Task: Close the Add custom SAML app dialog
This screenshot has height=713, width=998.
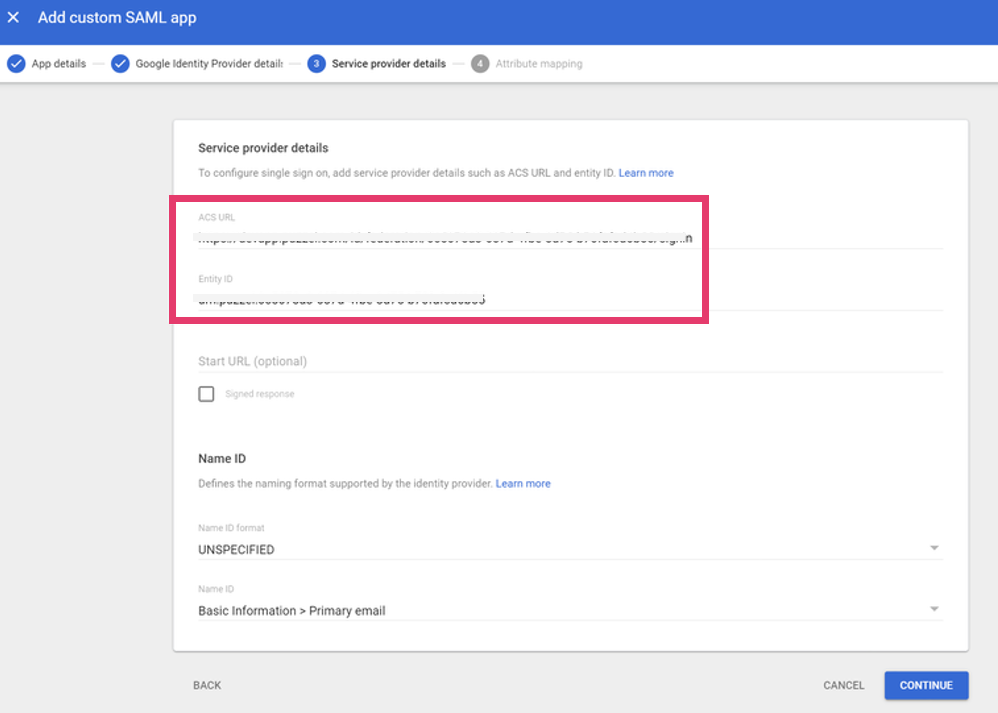Action: click(x=14, y=18)
